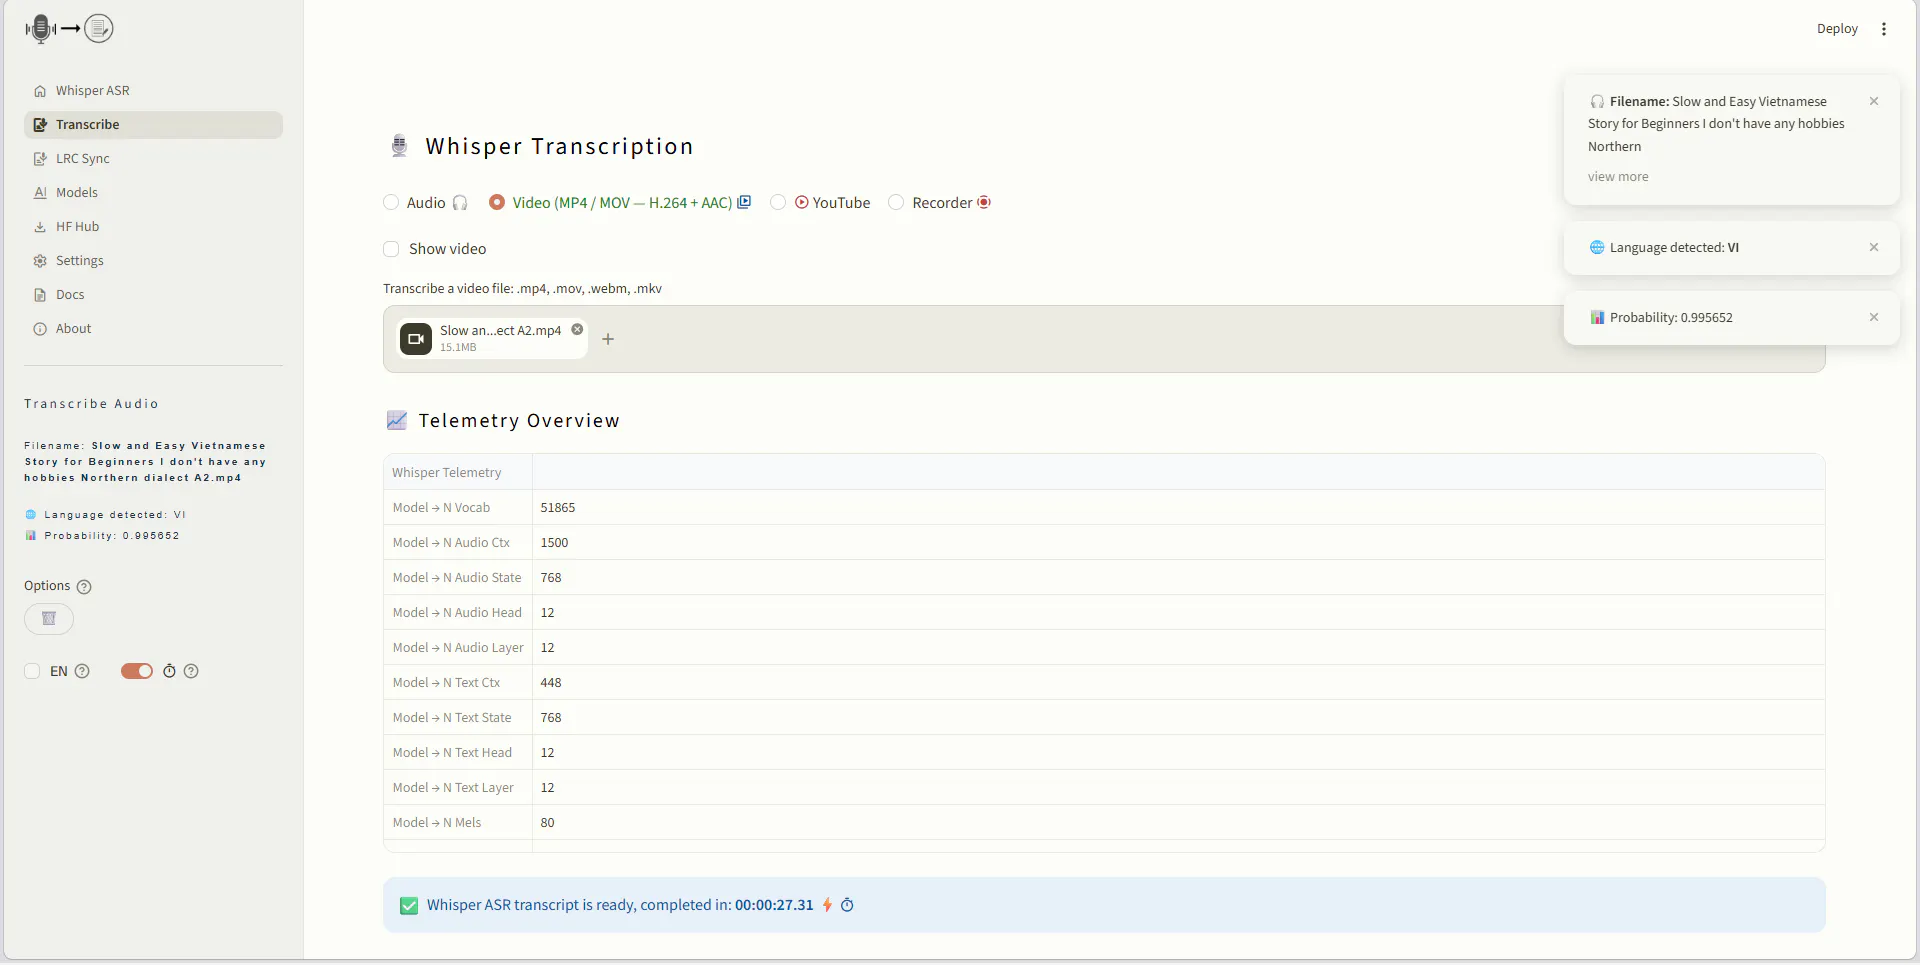Remove the uploaded Slow an...ect A2.mp4 file
The height and width of the screenshot is (965, 1920).
click(x=577, y=329)
